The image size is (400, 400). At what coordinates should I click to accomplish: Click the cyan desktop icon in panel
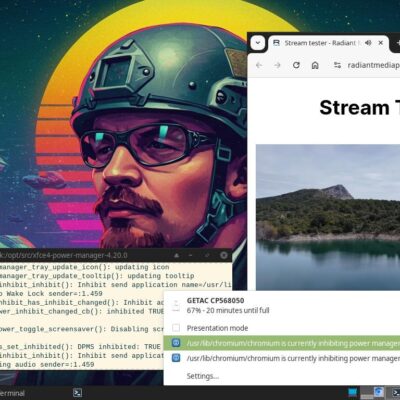tap(352, 392)
